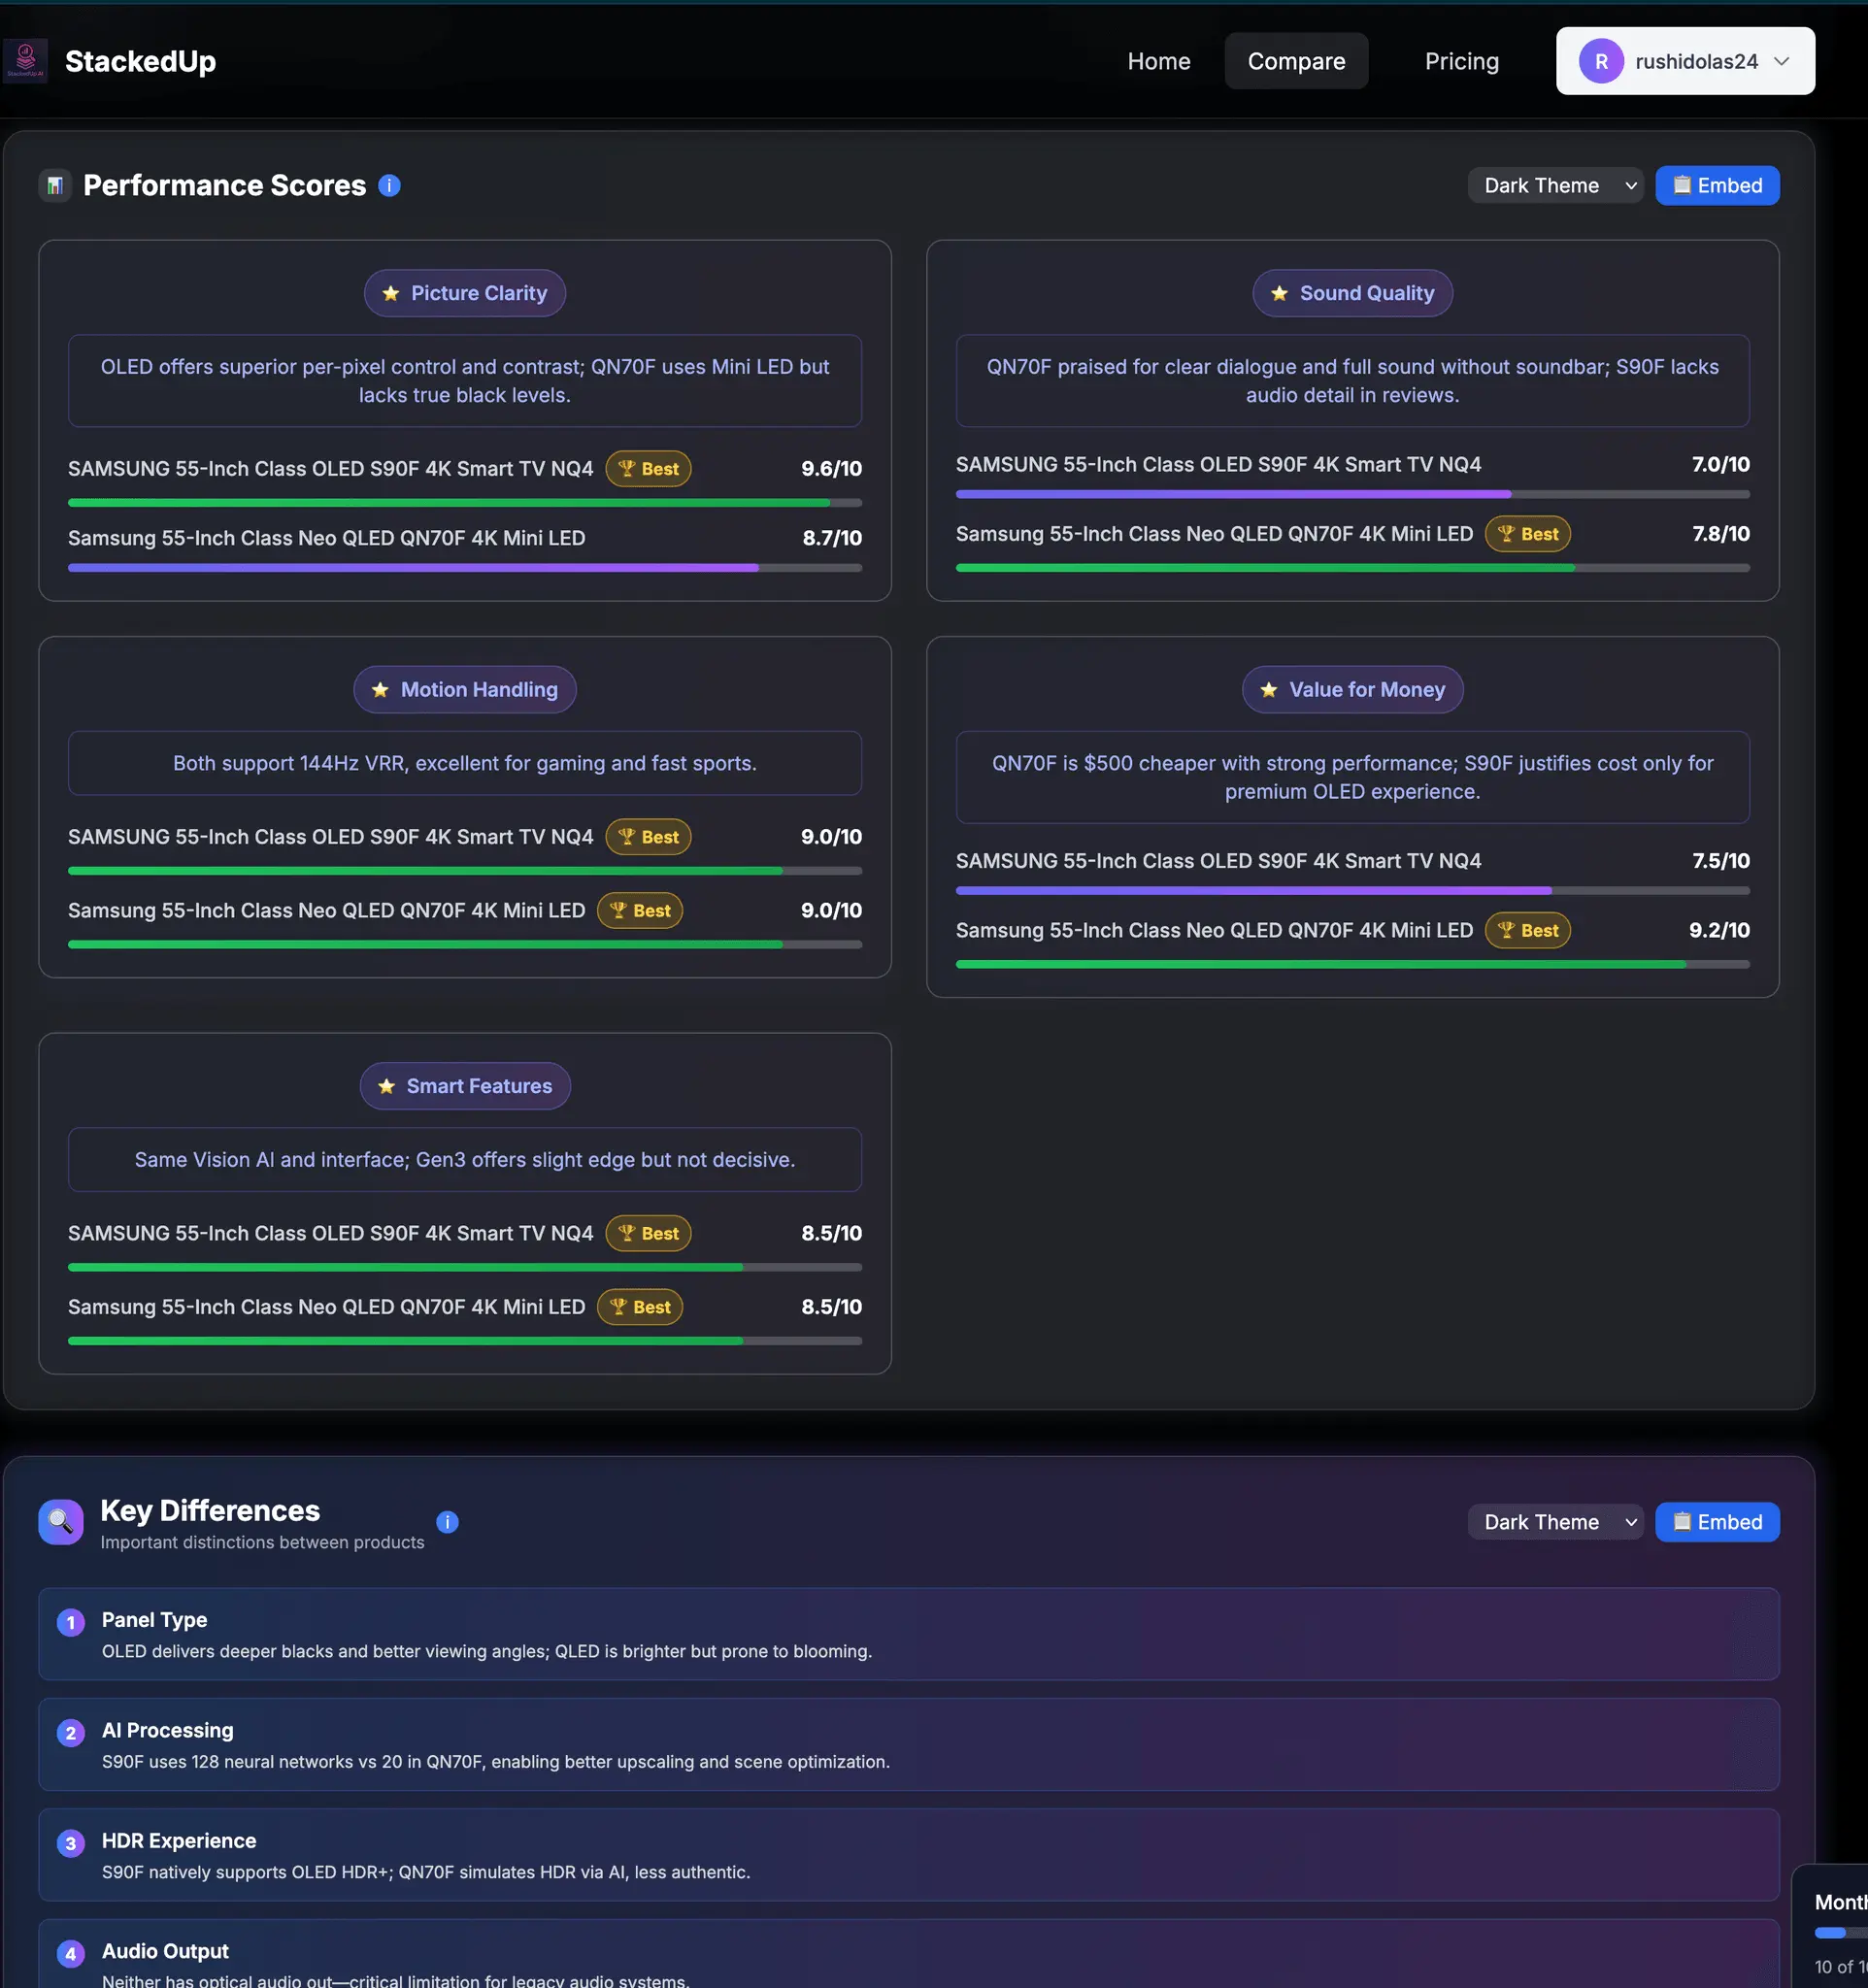Click 'Both support 144Hz VRR' description text
This screenshot has height=1988, width=1868.
coord(465,764)
